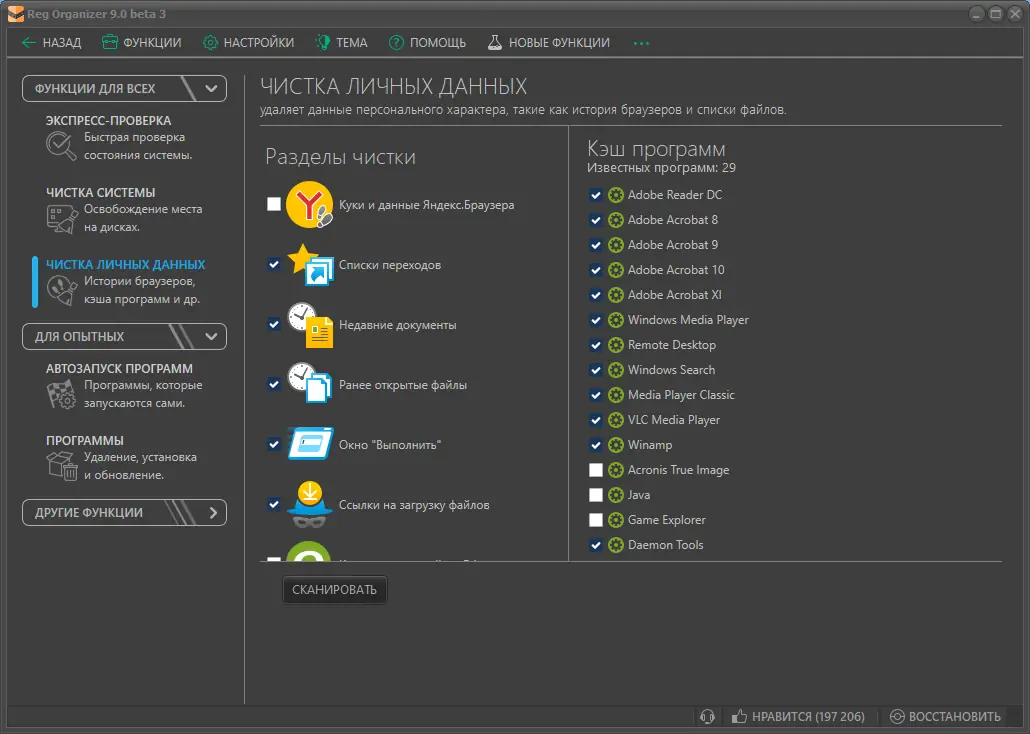Go back using the Назад toolbar item
1030x734 pixels.
tap(51, 43)
